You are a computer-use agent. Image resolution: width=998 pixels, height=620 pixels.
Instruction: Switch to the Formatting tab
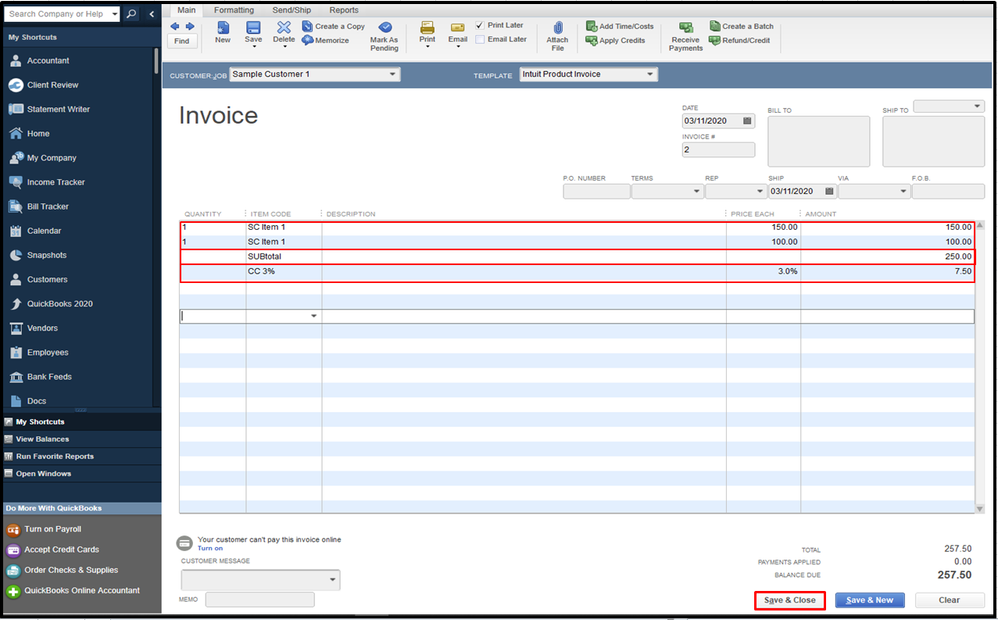tap(234, 10)
